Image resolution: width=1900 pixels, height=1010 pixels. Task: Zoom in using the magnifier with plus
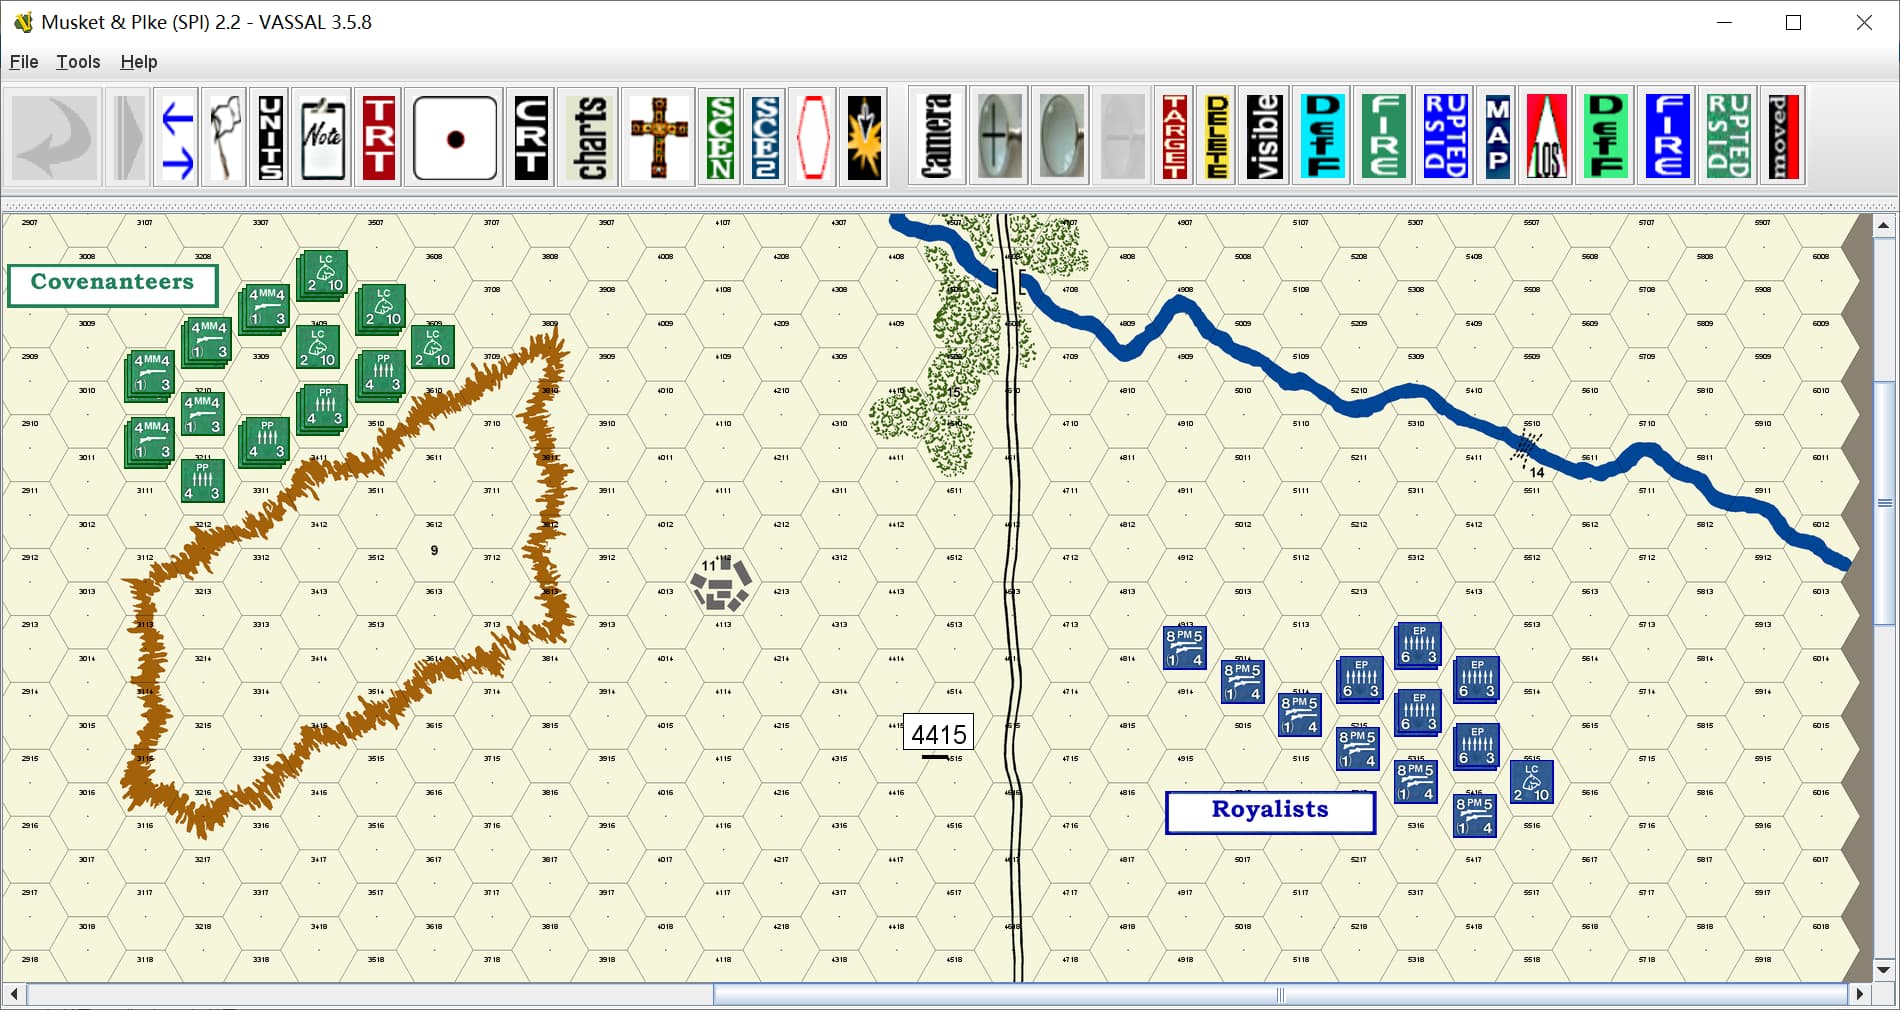[999, 137]
